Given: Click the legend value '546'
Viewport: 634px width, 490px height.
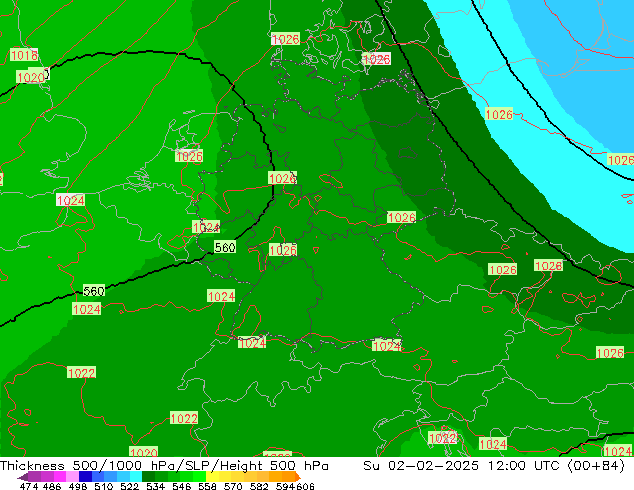Looking at the screenshot, I should [181, 486].
